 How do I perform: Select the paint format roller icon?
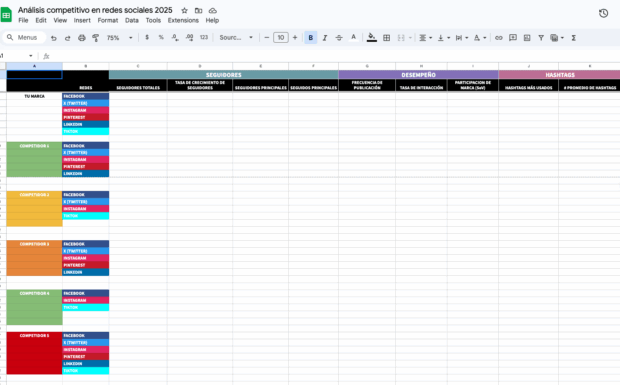point(96,38)
